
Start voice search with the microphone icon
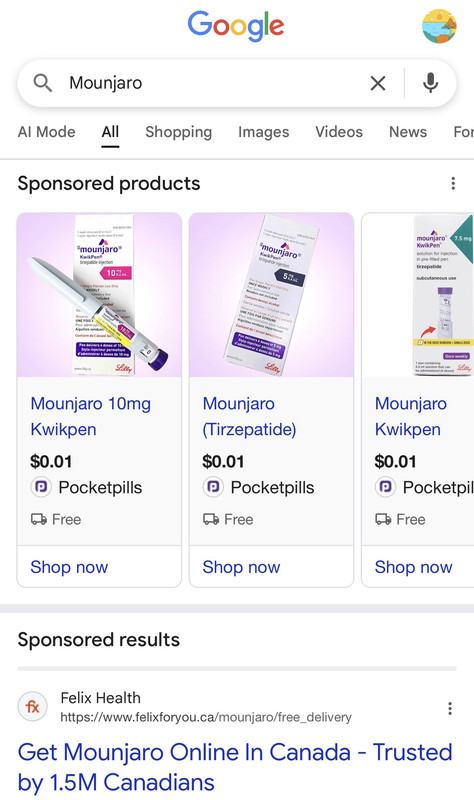click(431, 83)
